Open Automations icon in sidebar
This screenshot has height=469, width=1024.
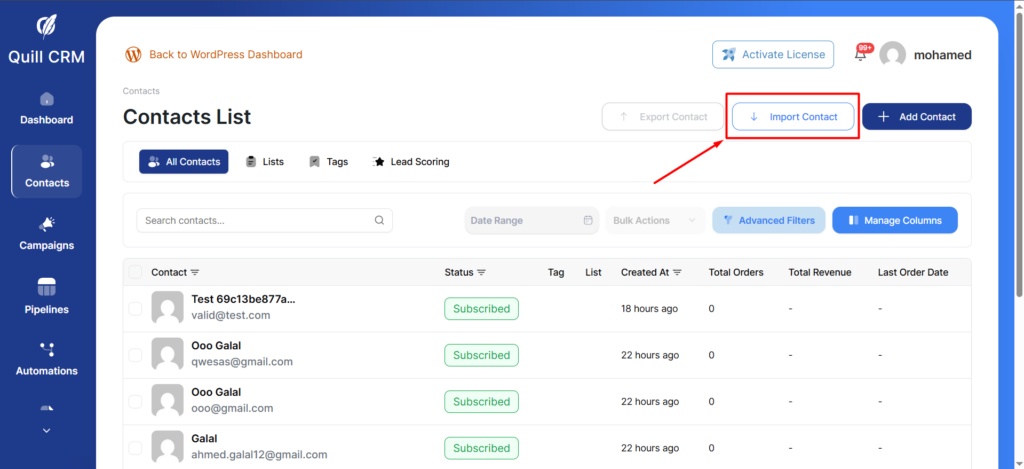coord(46,350)
